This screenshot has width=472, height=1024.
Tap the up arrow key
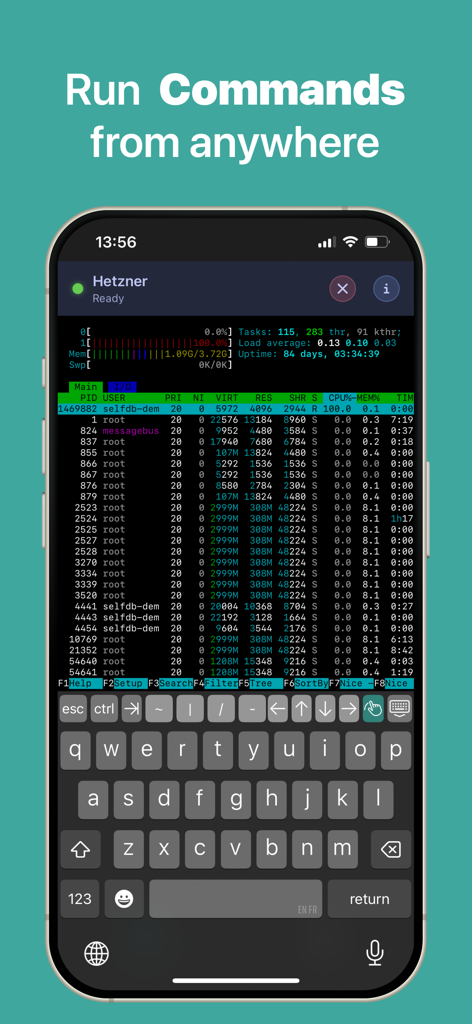click(301, 709)
